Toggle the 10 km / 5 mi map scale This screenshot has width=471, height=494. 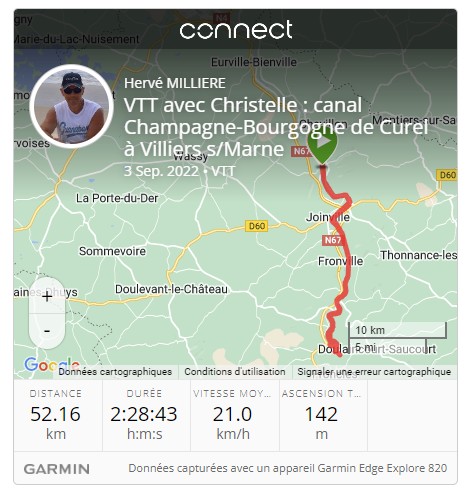click(x=397, y=336)
